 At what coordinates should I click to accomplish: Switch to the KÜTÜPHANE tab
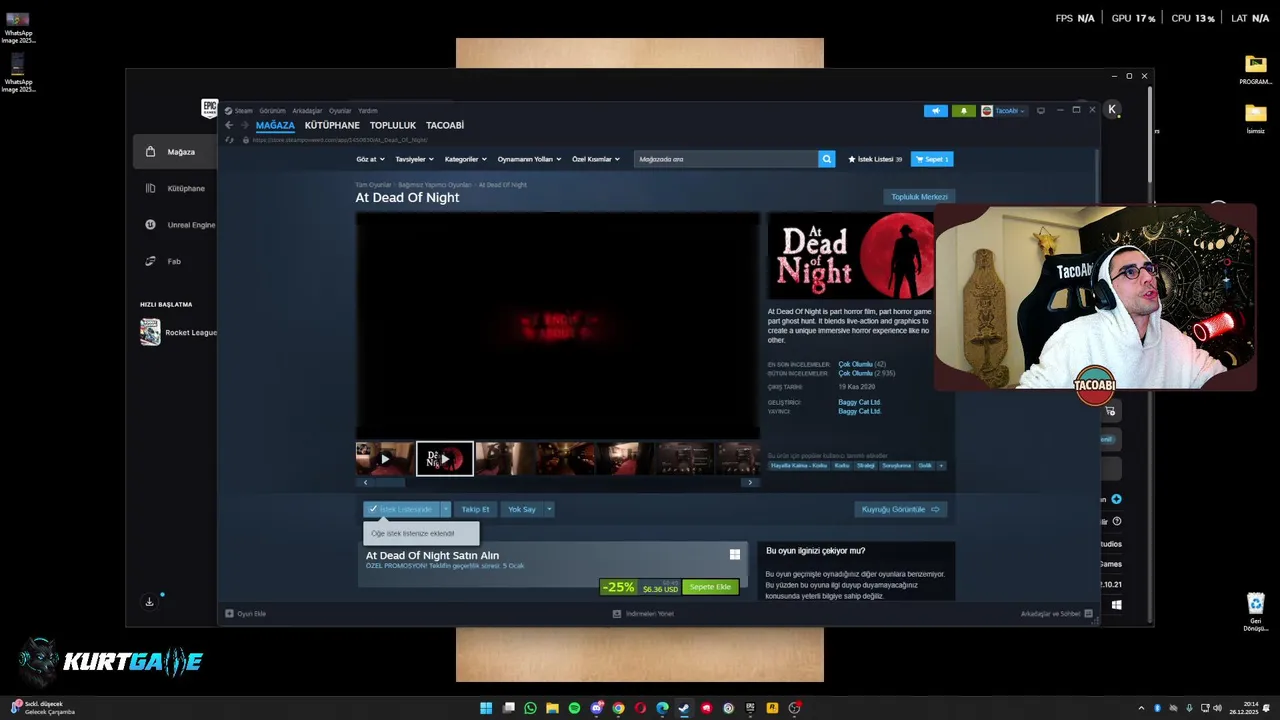pos(332,126)
